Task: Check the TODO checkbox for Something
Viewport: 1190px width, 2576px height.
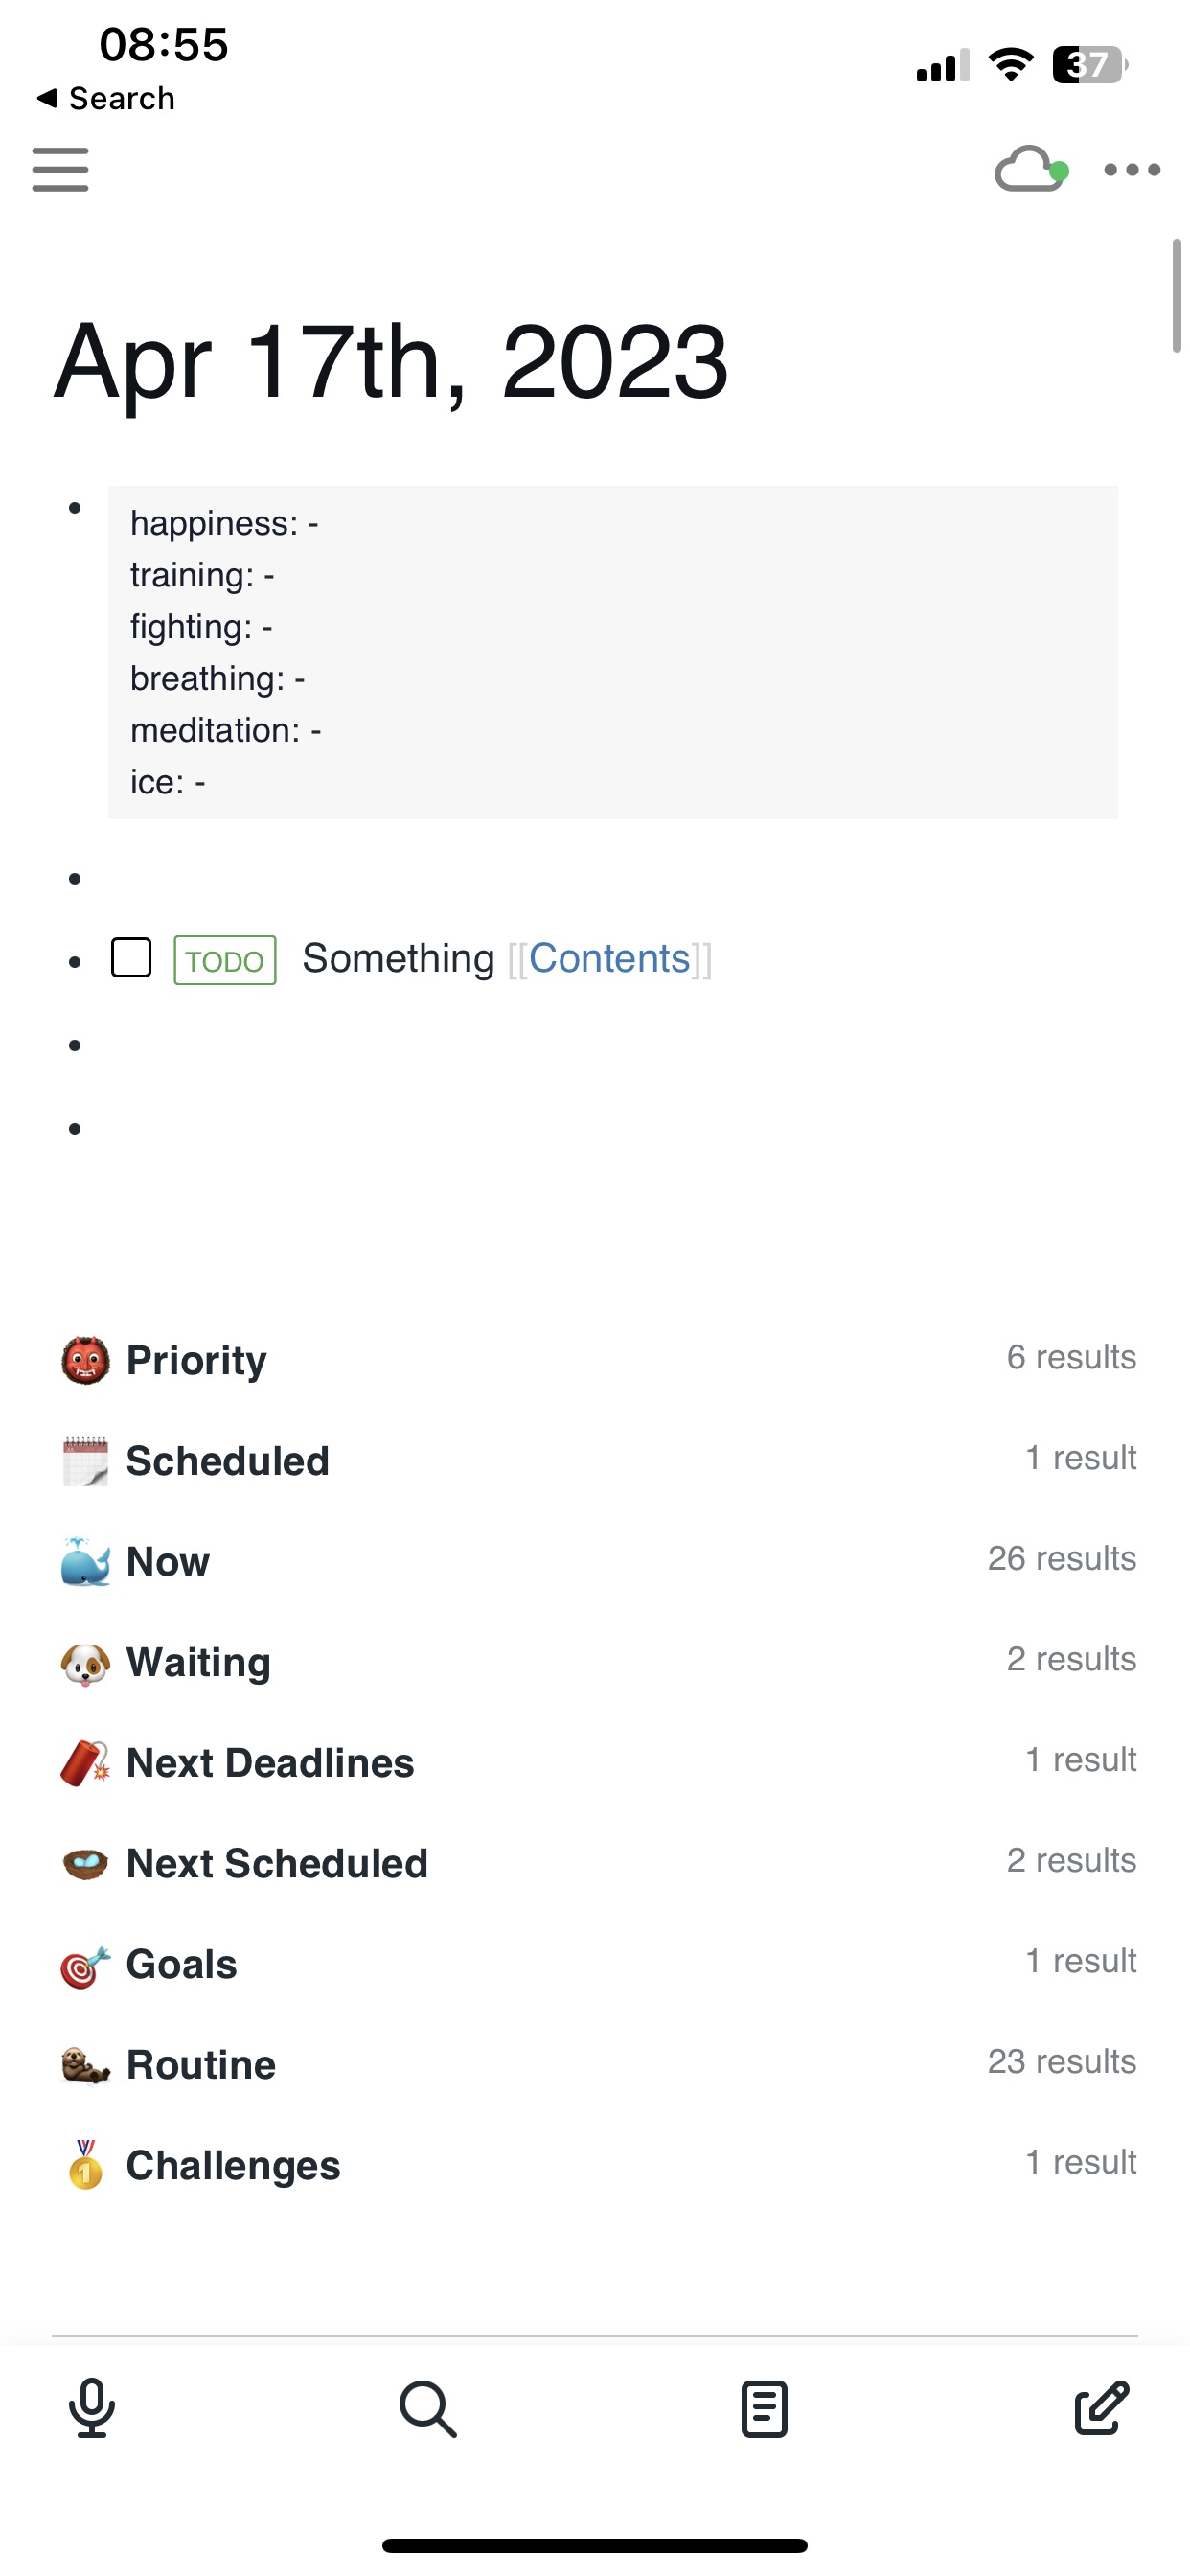Action: (x=131, y=959)
